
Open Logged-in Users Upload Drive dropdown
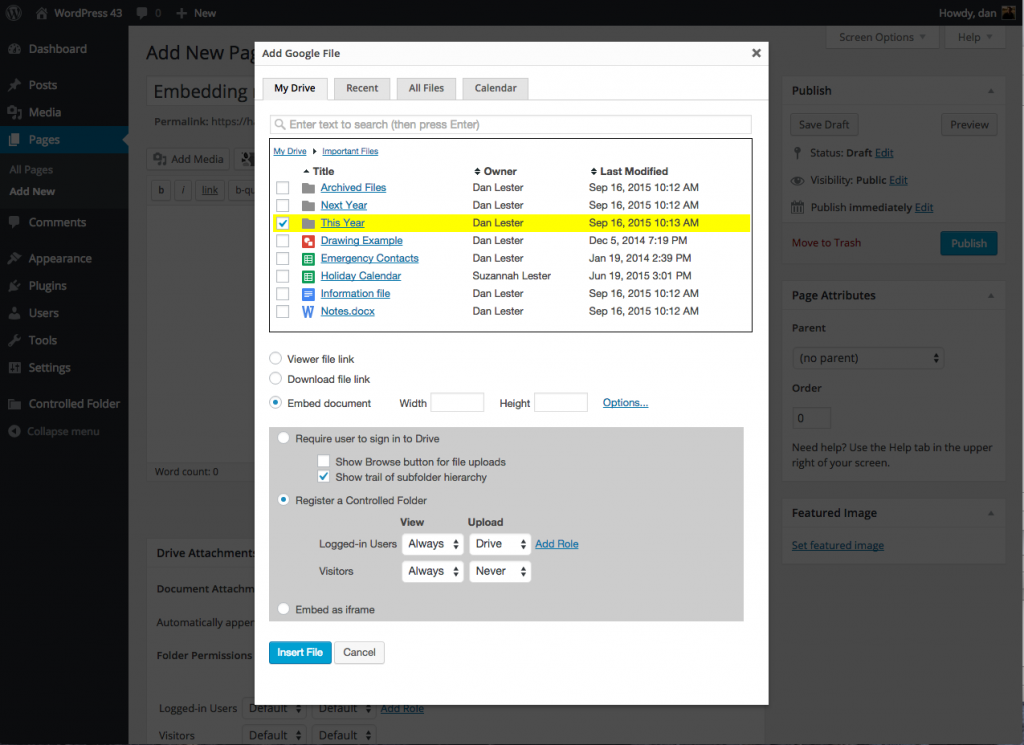coord(500,544)
